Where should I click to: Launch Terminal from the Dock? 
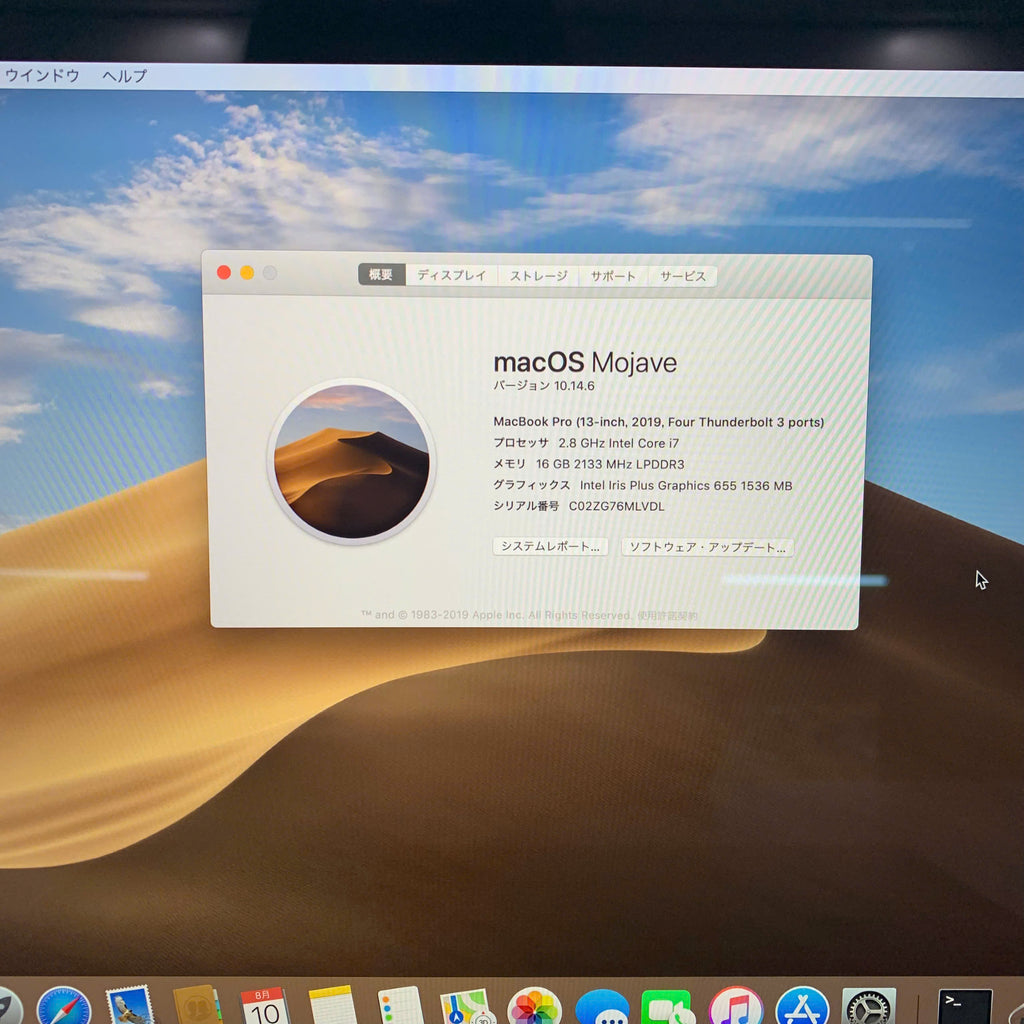965,1008
